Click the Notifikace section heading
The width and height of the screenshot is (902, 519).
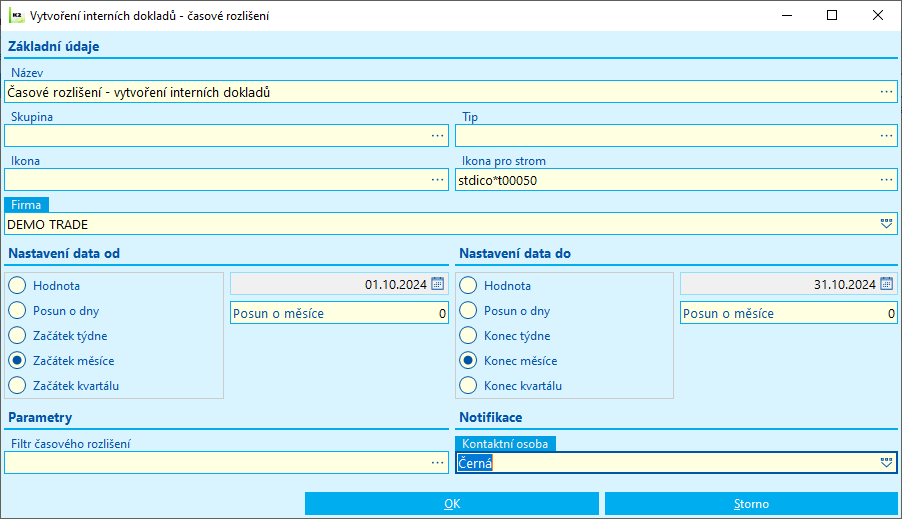click(491, 417)
